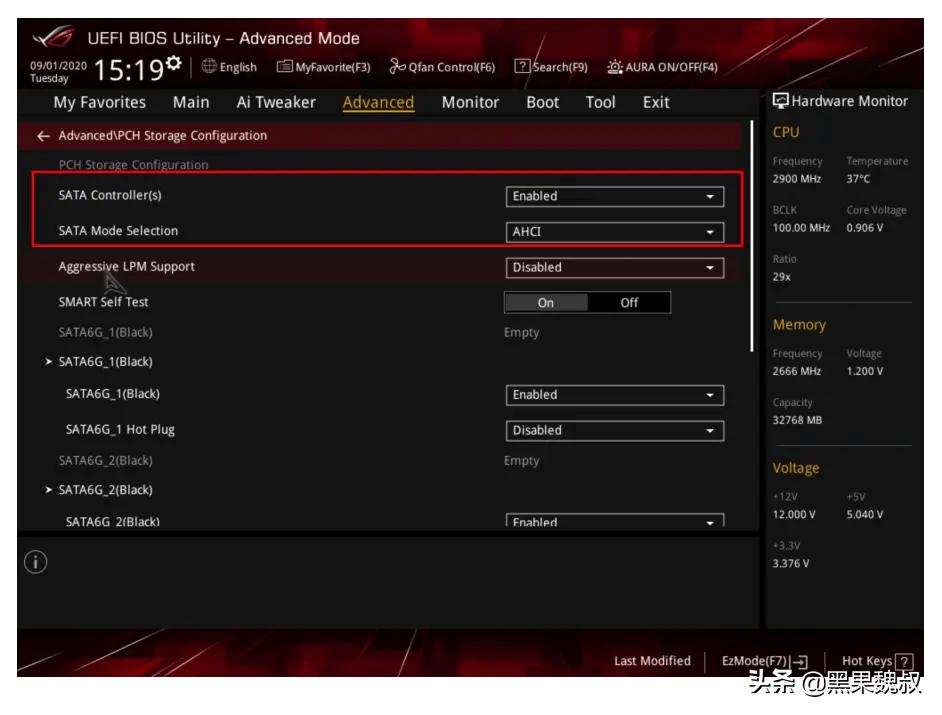Set SMART Self Test to Off
Image resolution: width=942 pixels, height=715 pixels.
[x=629, y=303]
